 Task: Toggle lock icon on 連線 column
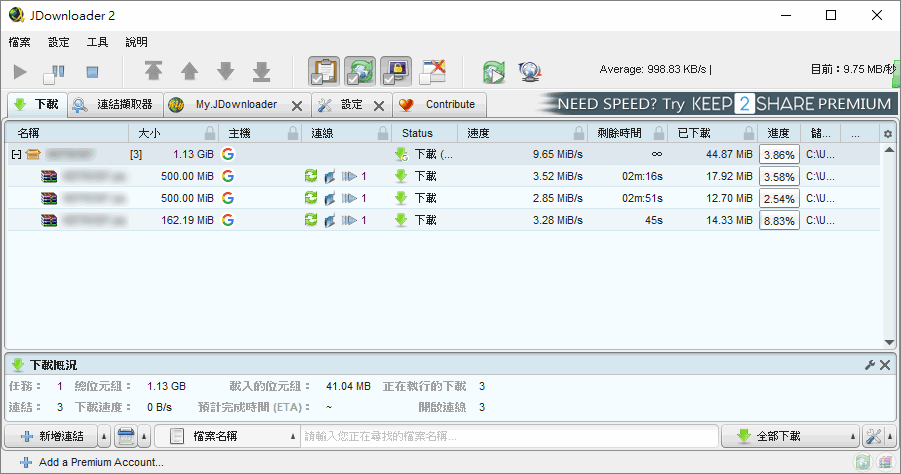click(x=383, y=133)
